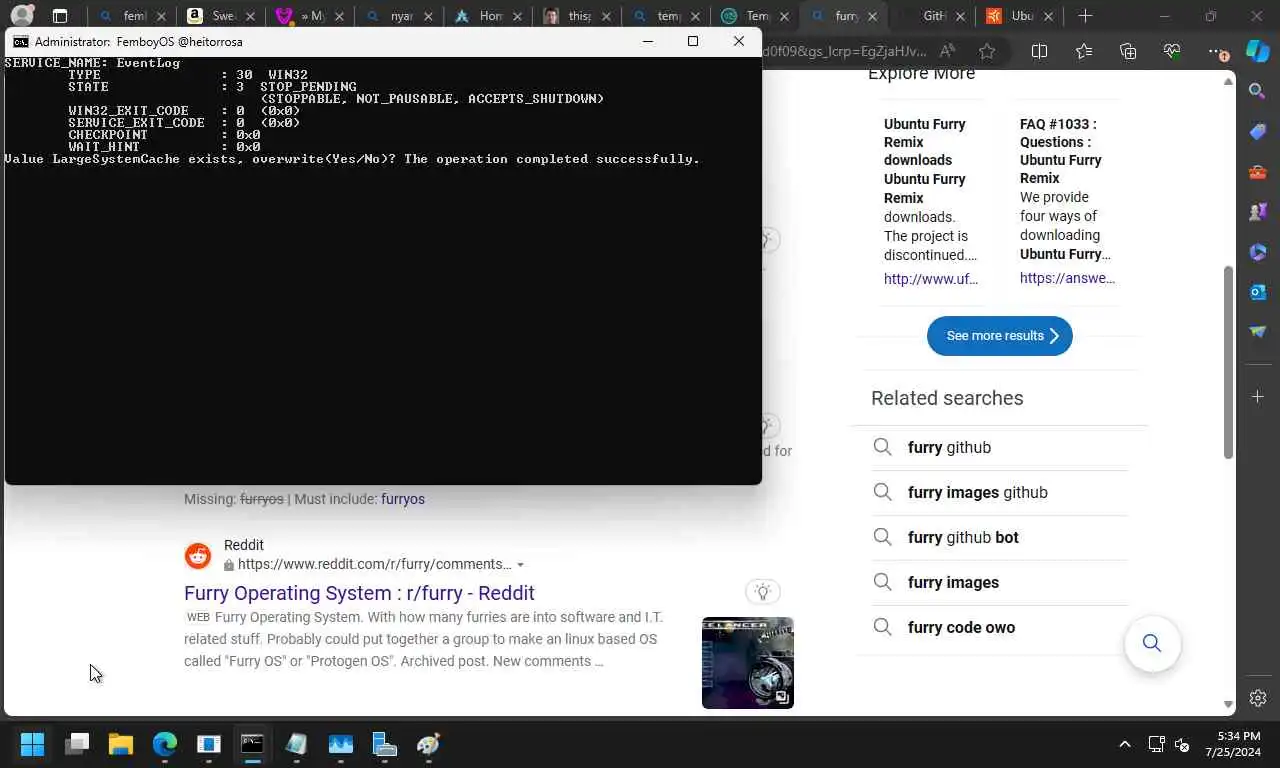Click the Reddit favicon in search result
The height and width of the screenshot is (768, 1280).
pos(198,556)
